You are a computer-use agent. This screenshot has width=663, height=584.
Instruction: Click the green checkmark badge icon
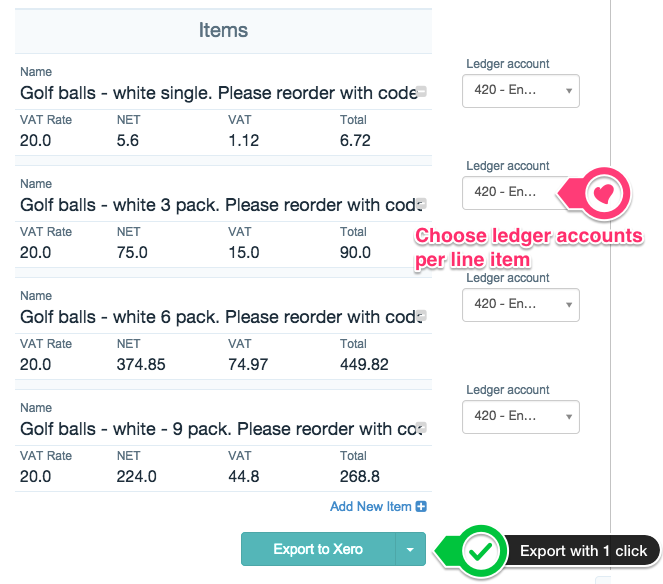pos(480,551)
